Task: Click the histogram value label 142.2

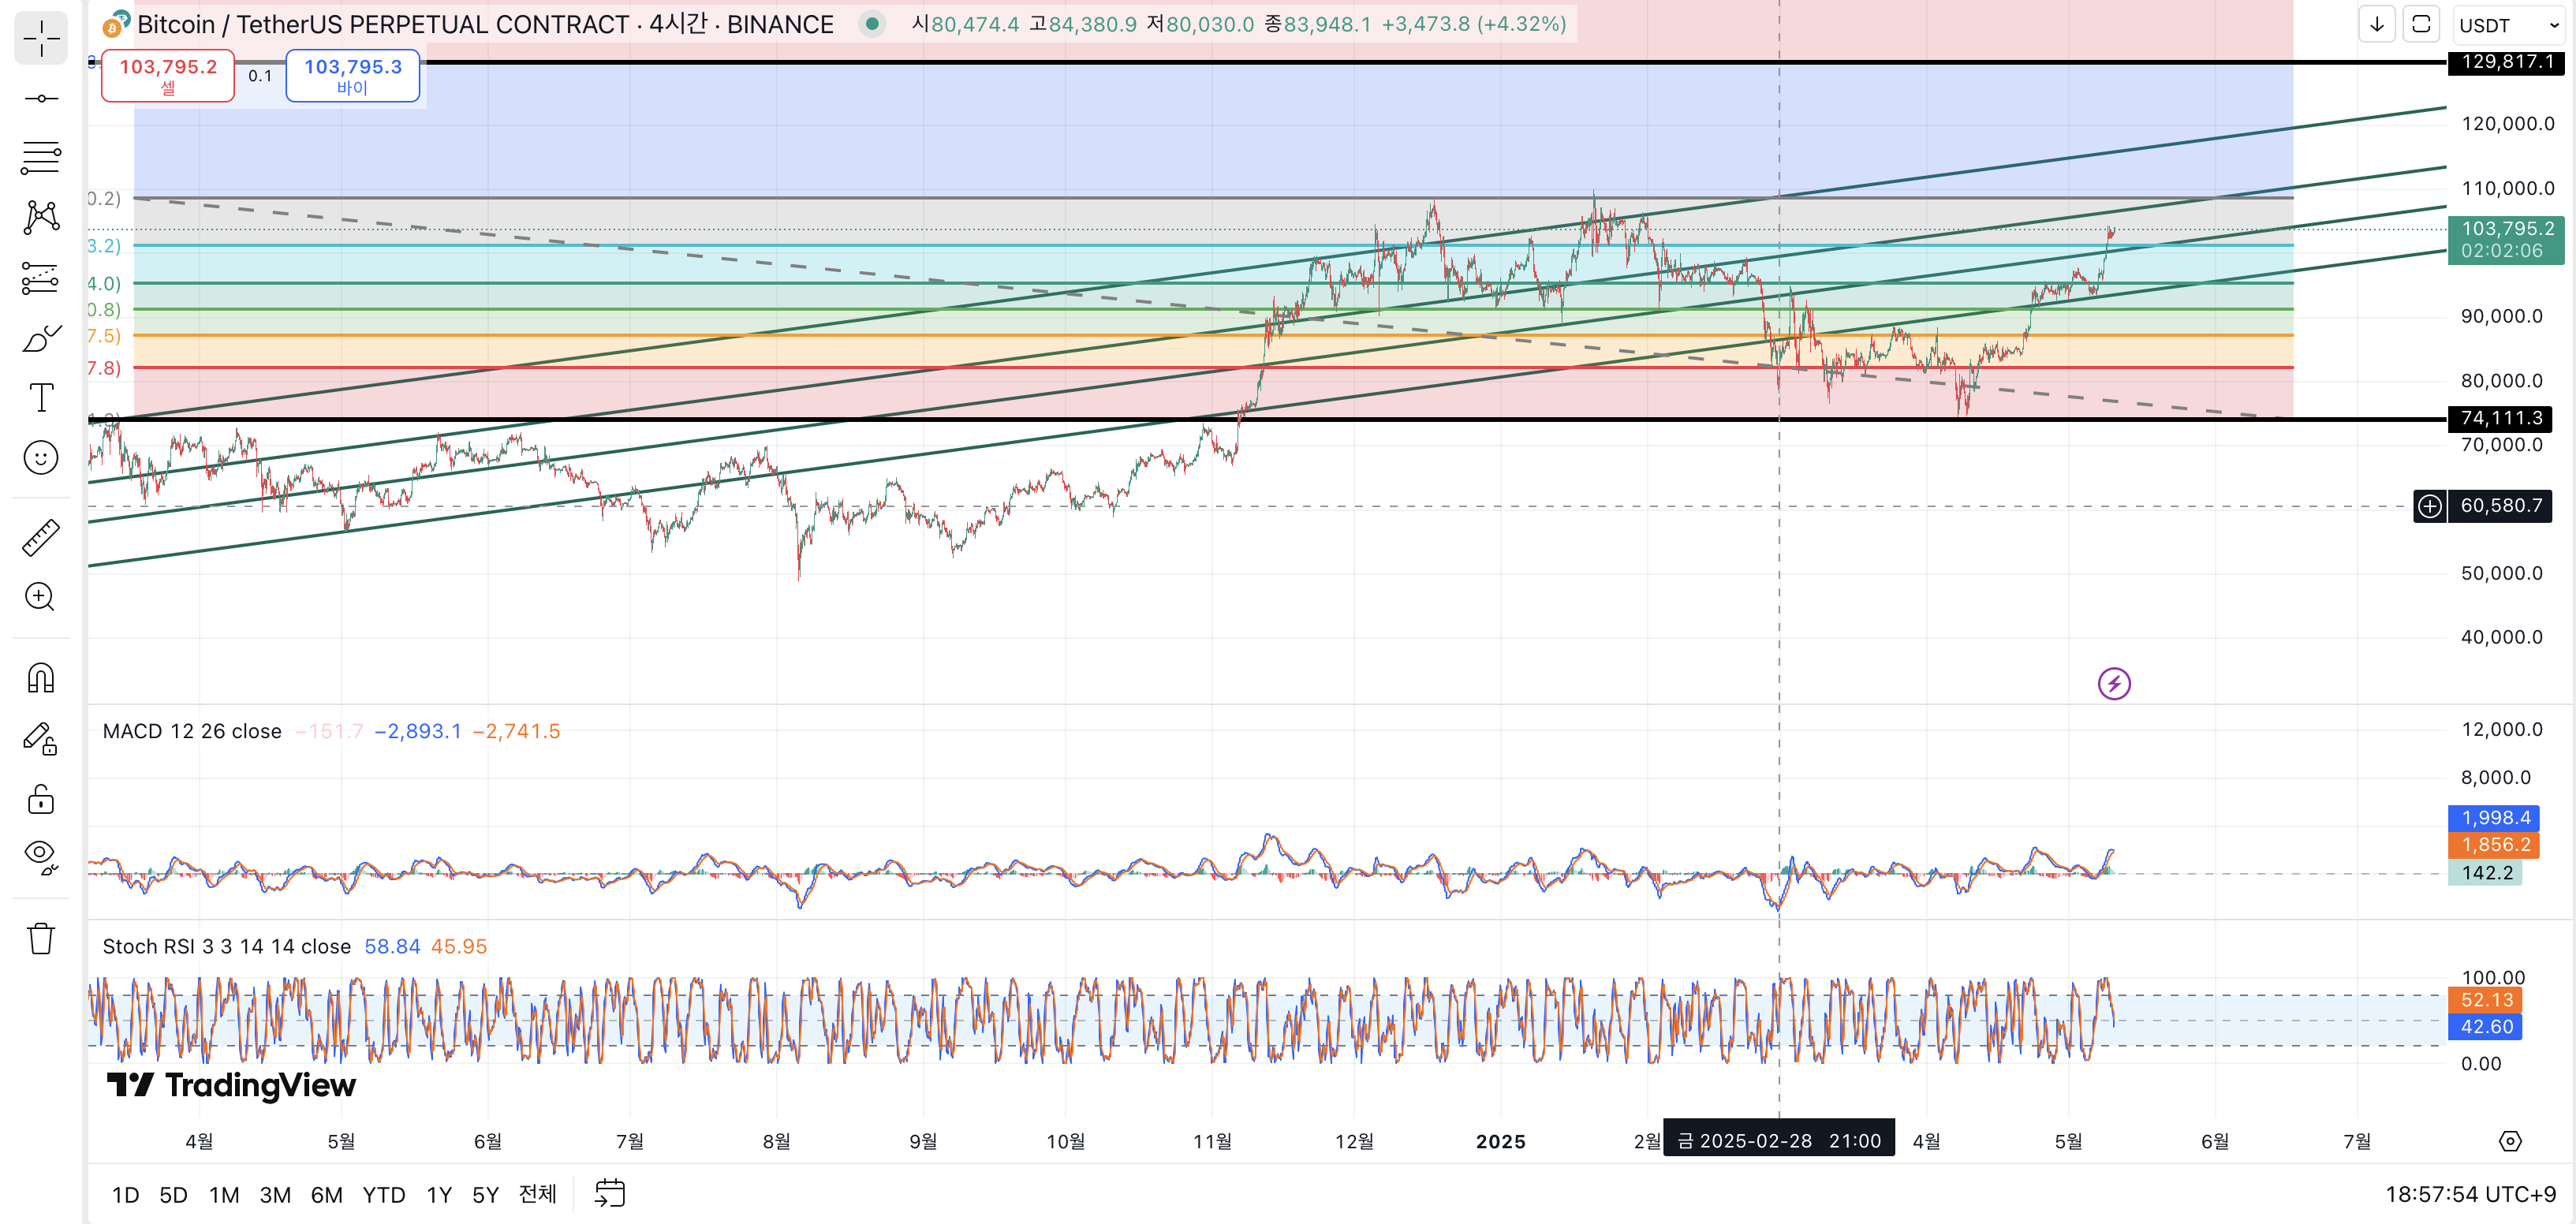Action: (2486, 873)
